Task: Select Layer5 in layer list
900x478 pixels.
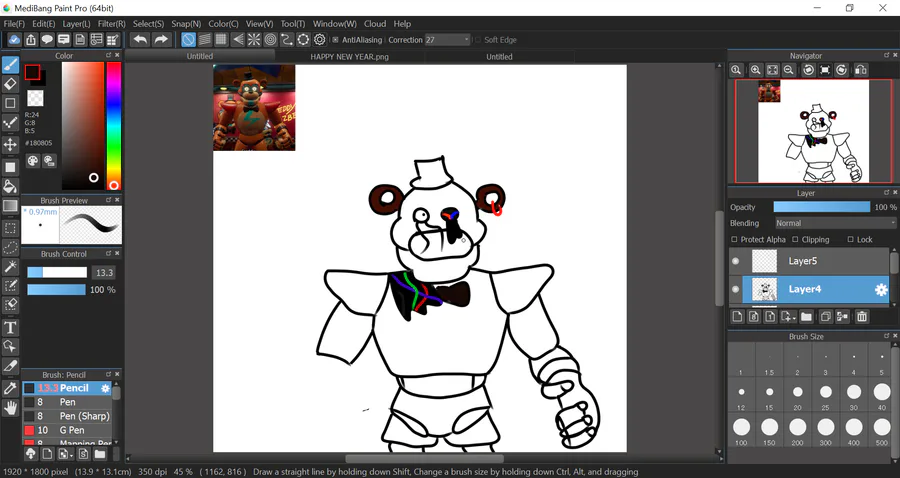Action: 809,261
